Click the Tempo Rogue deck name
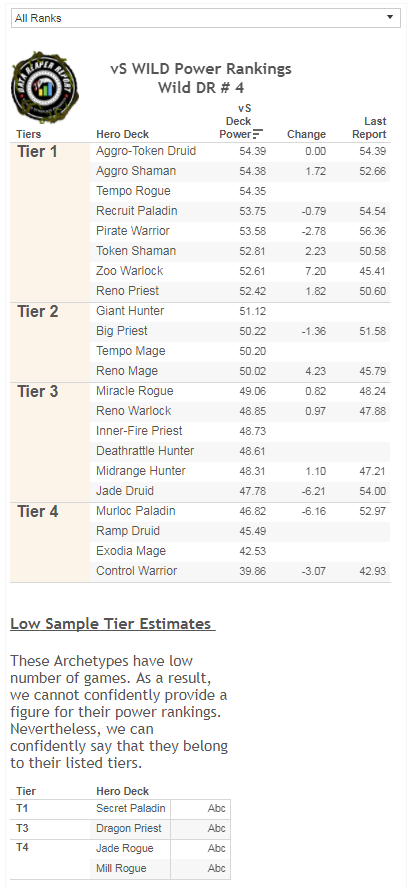This screenshot has width=414, height=888. click(x=133, y=191)
